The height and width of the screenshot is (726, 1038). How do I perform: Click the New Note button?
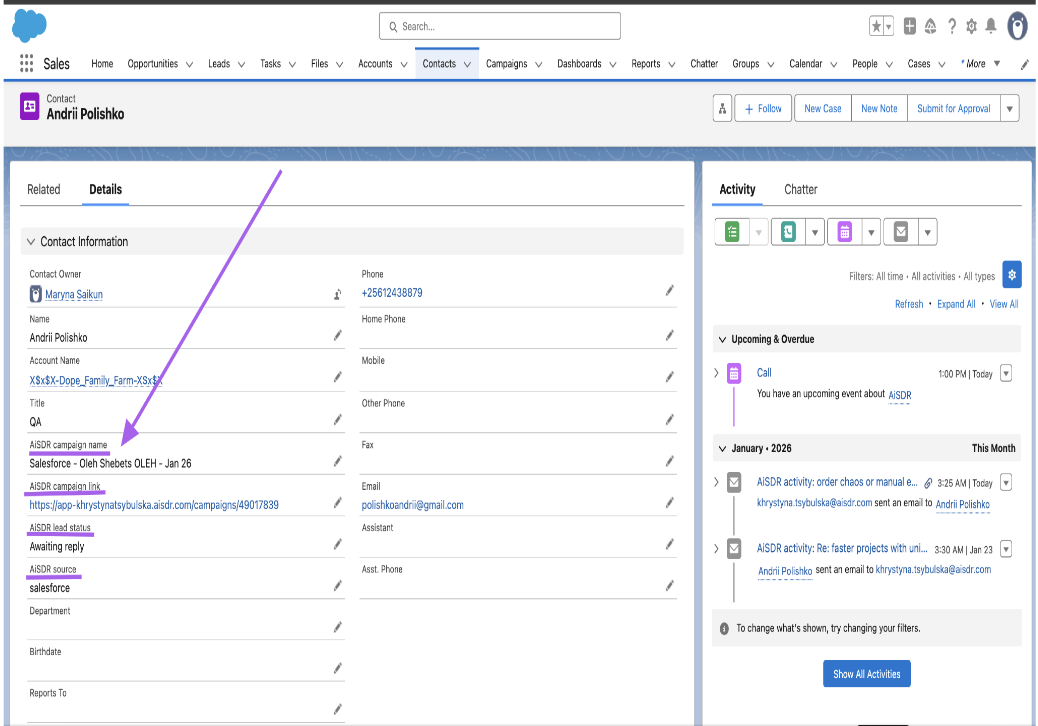[879, 109]
